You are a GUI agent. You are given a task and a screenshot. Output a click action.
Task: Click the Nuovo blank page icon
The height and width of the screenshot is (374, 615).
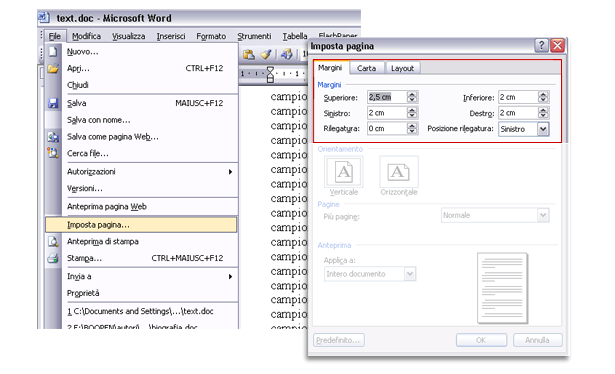53,52
